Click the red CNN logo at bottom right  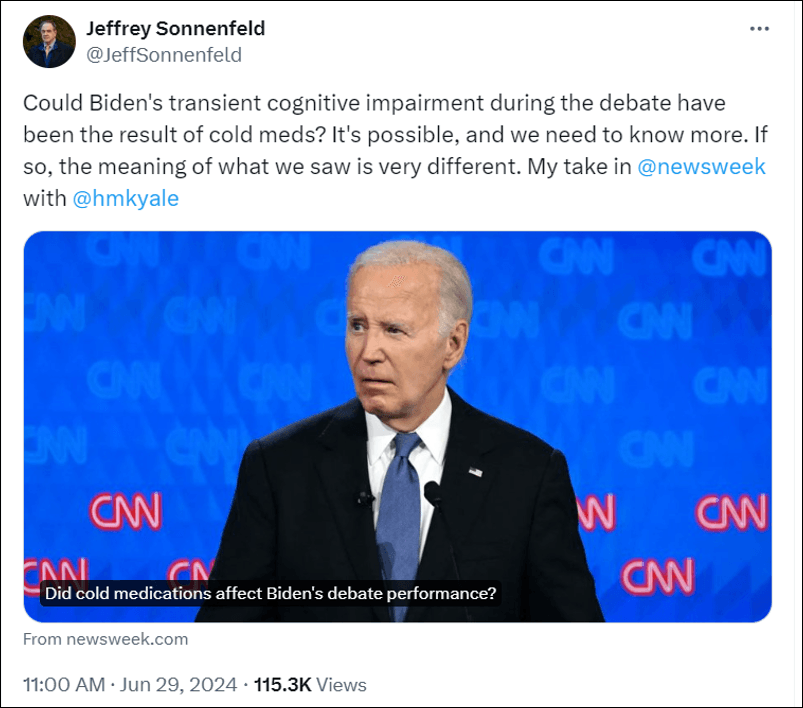731,512
